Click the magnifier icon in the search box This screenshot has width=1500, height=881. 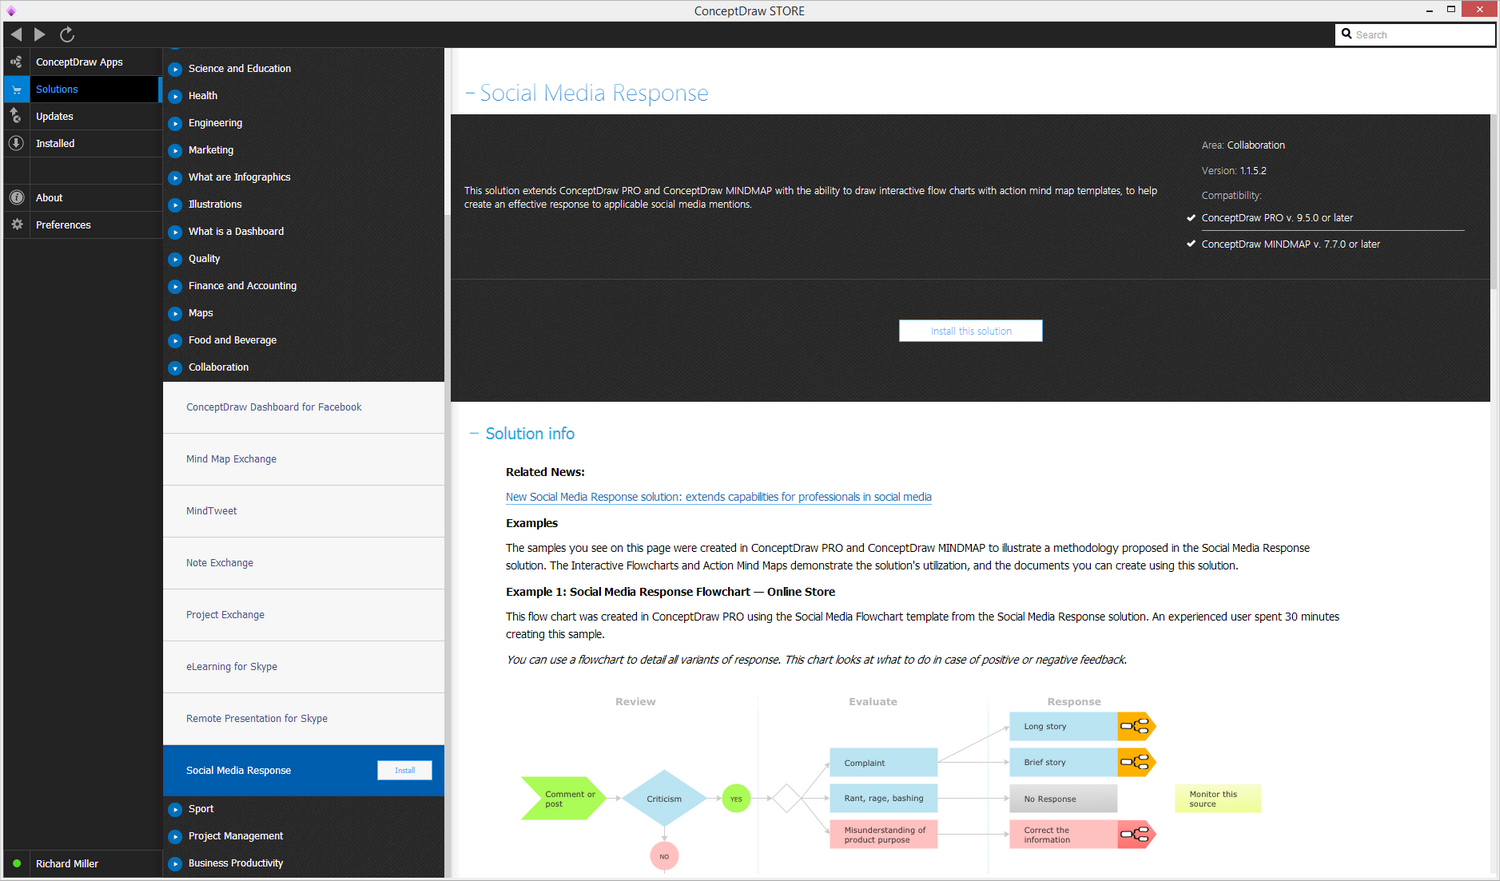coord(1347,34)
